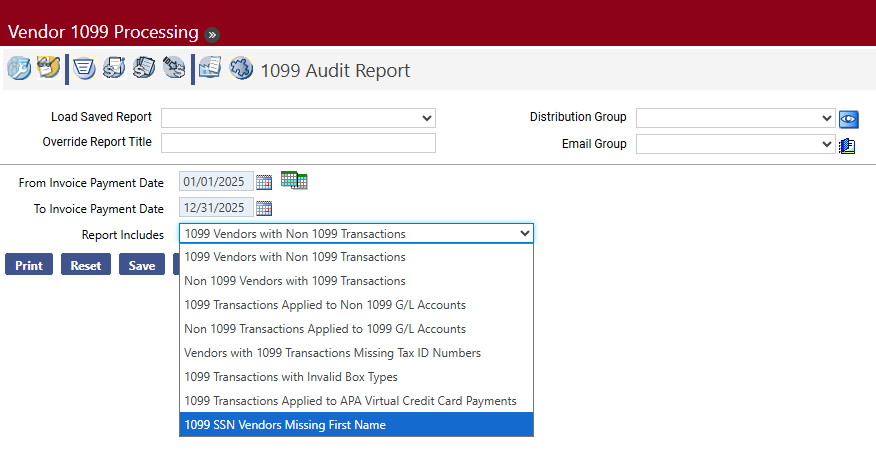Click the Reset button
The height and width of the screenshot is (450, 876).
86,265
